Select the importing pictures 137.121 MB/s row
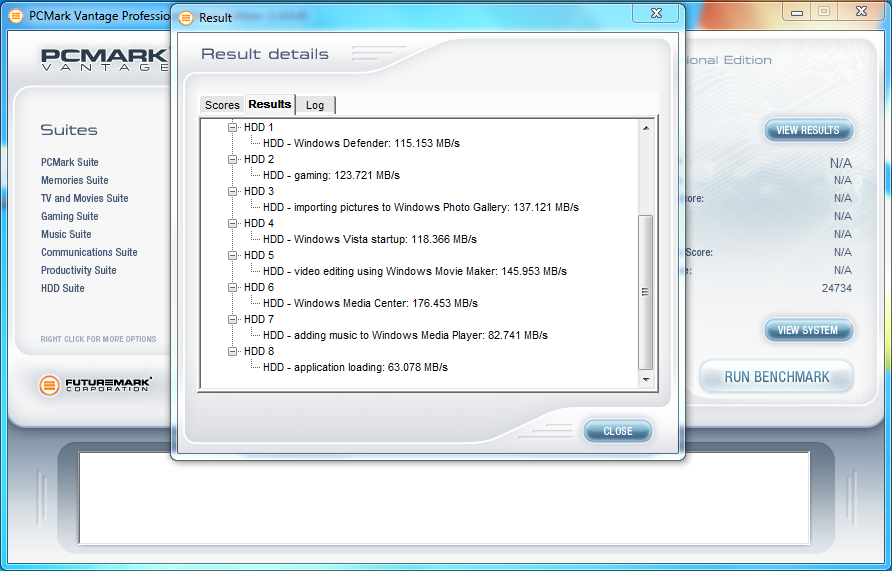Image resolution: width=892 pixels, height=571 pixels. tap(420, 207)
